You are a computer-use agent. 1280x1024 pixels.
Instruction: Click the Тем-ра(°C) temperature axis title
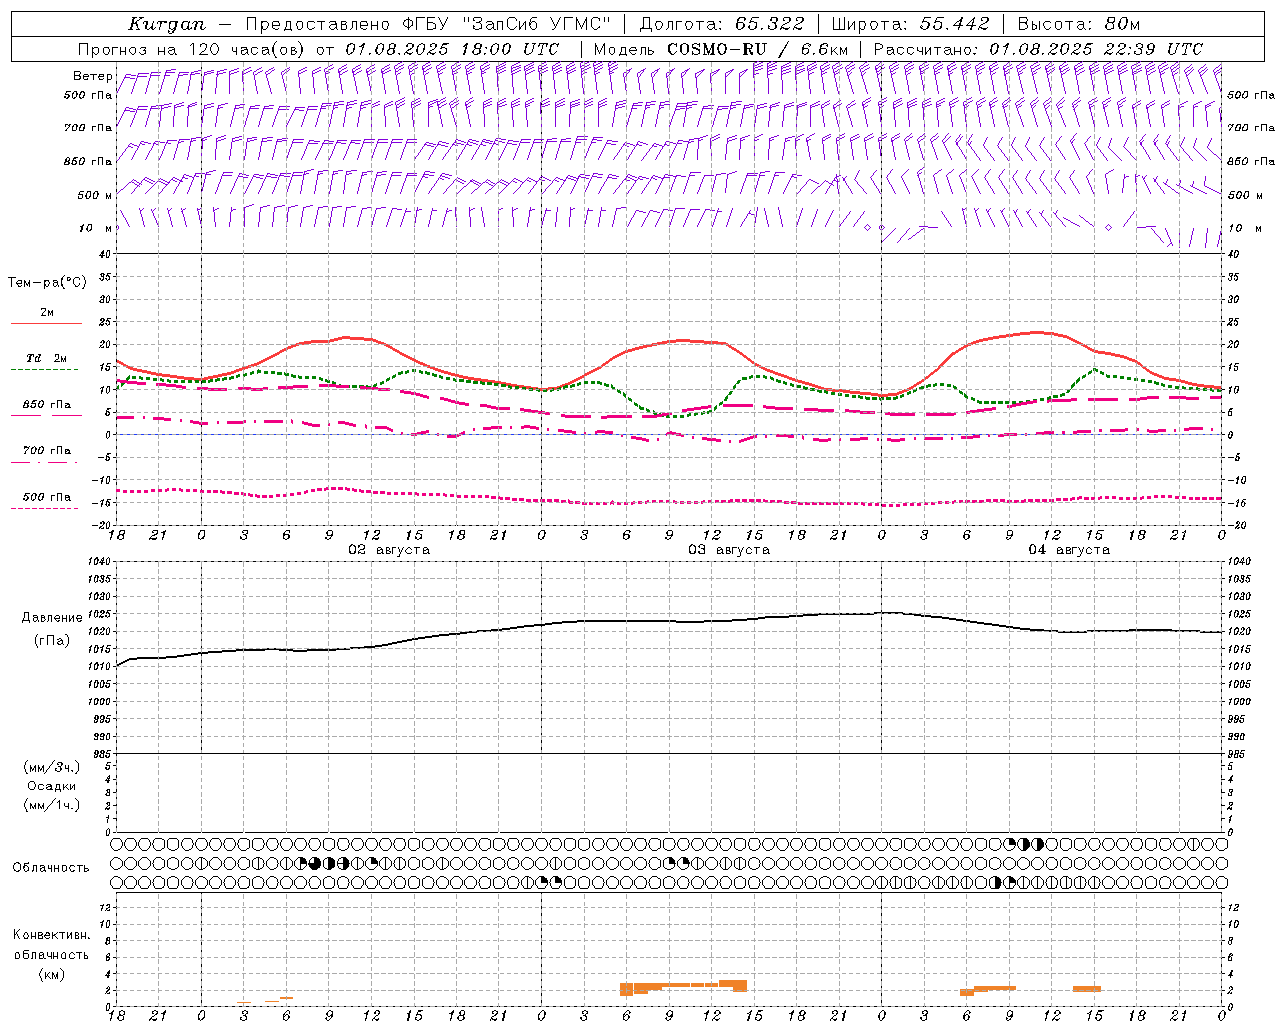click(47, 283)
